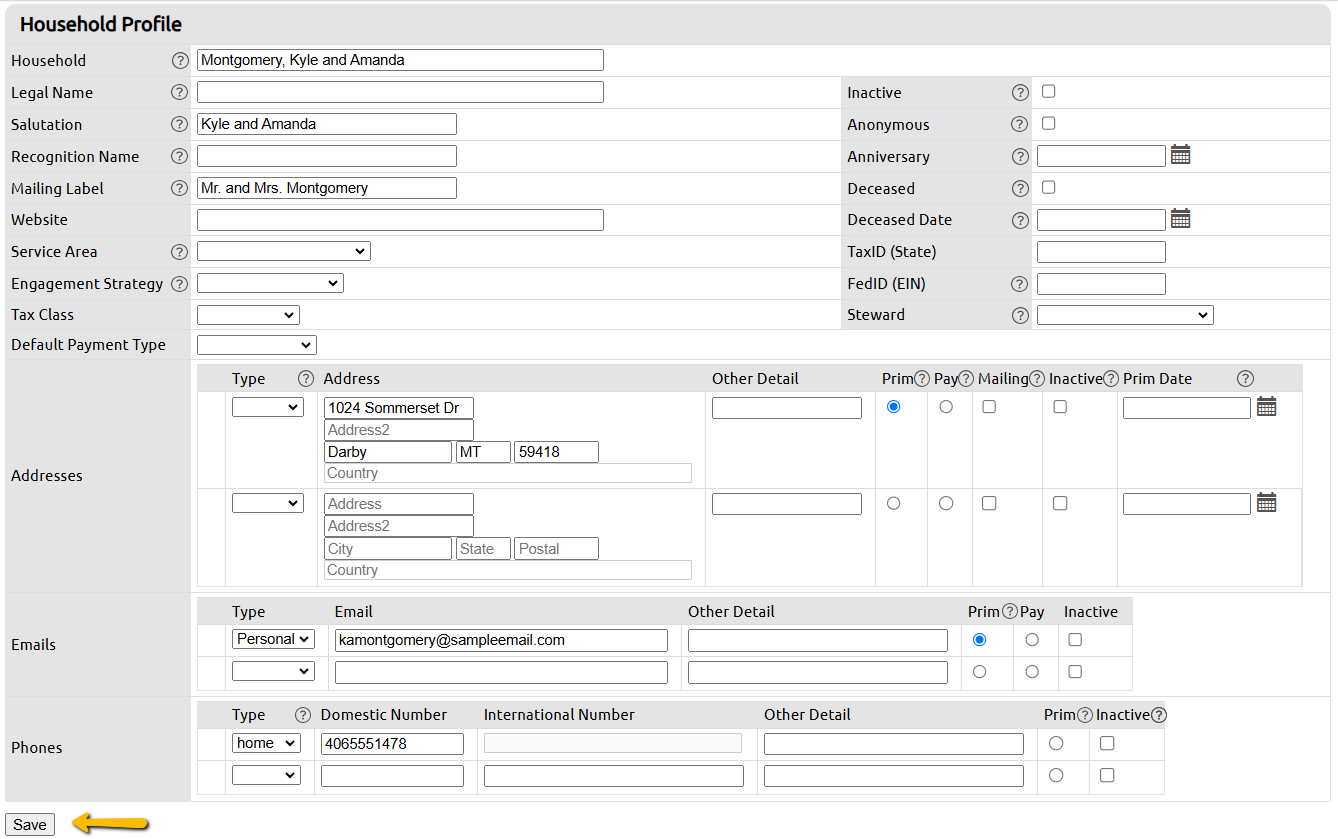This screenshot has width=1338, height=839.
Task: Open help icon next to Anonymous
Action: (x=1020, y=124)
